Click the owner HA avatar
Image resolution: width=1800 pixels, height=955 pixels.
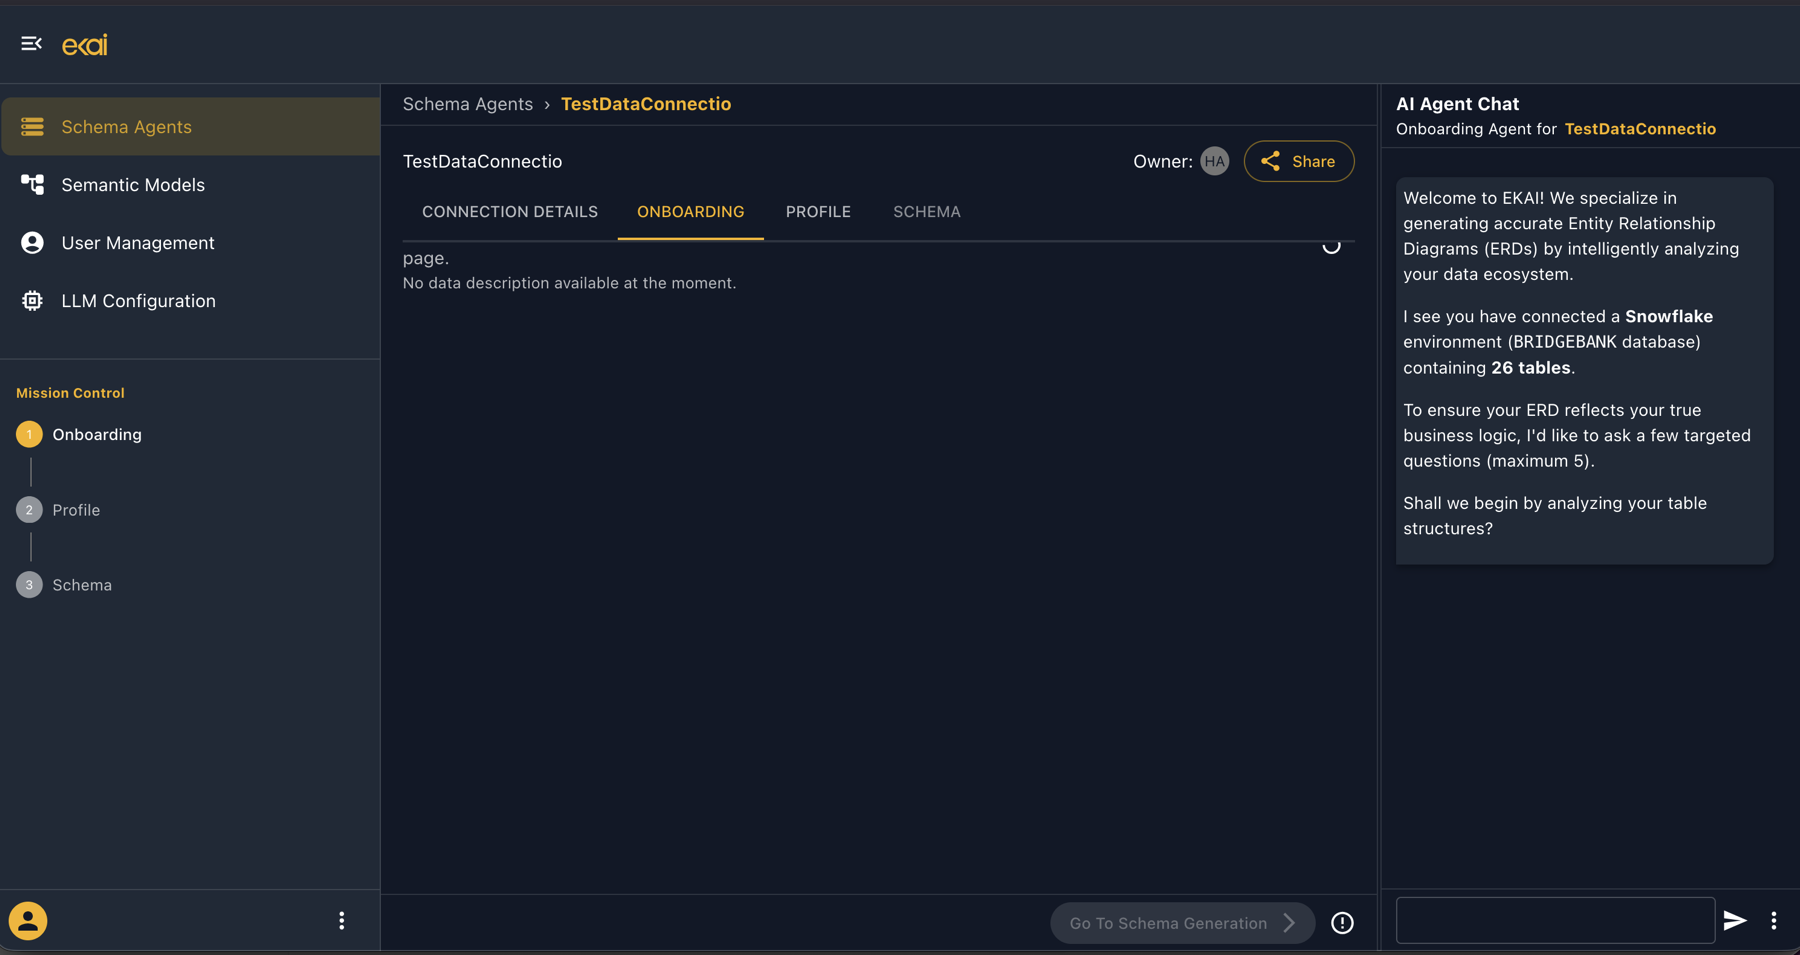click(x=1215, y=161)
